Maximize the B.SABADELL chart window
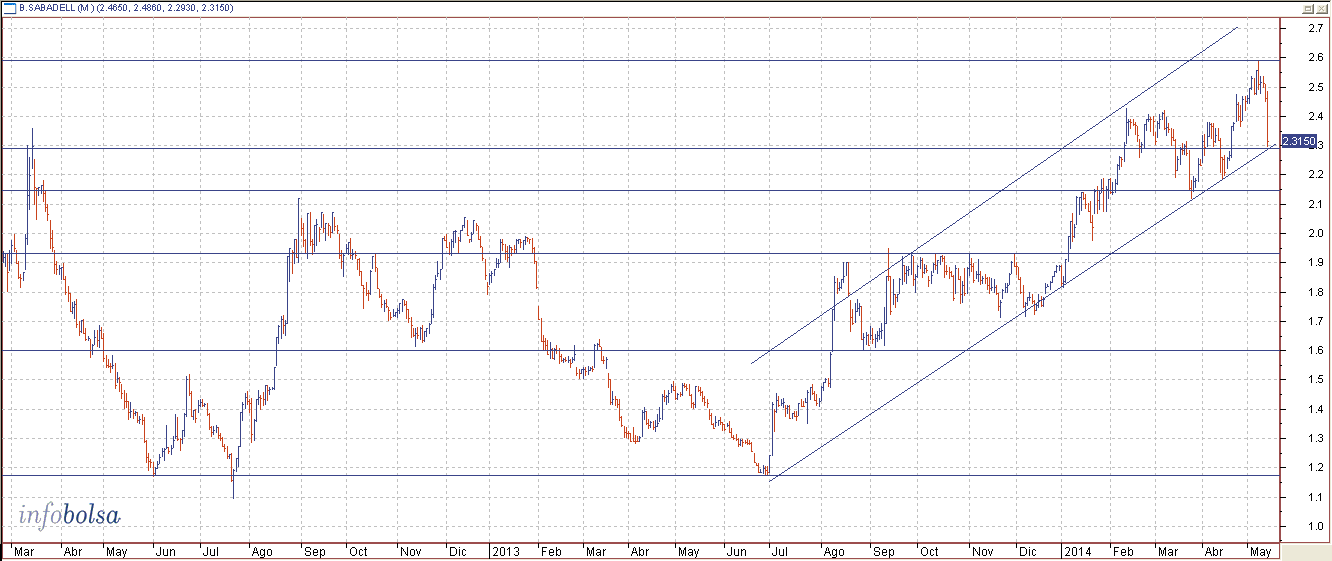The height and width of the screenshot is (561, 1332). pyautogui.click(x=1308, y=7)
